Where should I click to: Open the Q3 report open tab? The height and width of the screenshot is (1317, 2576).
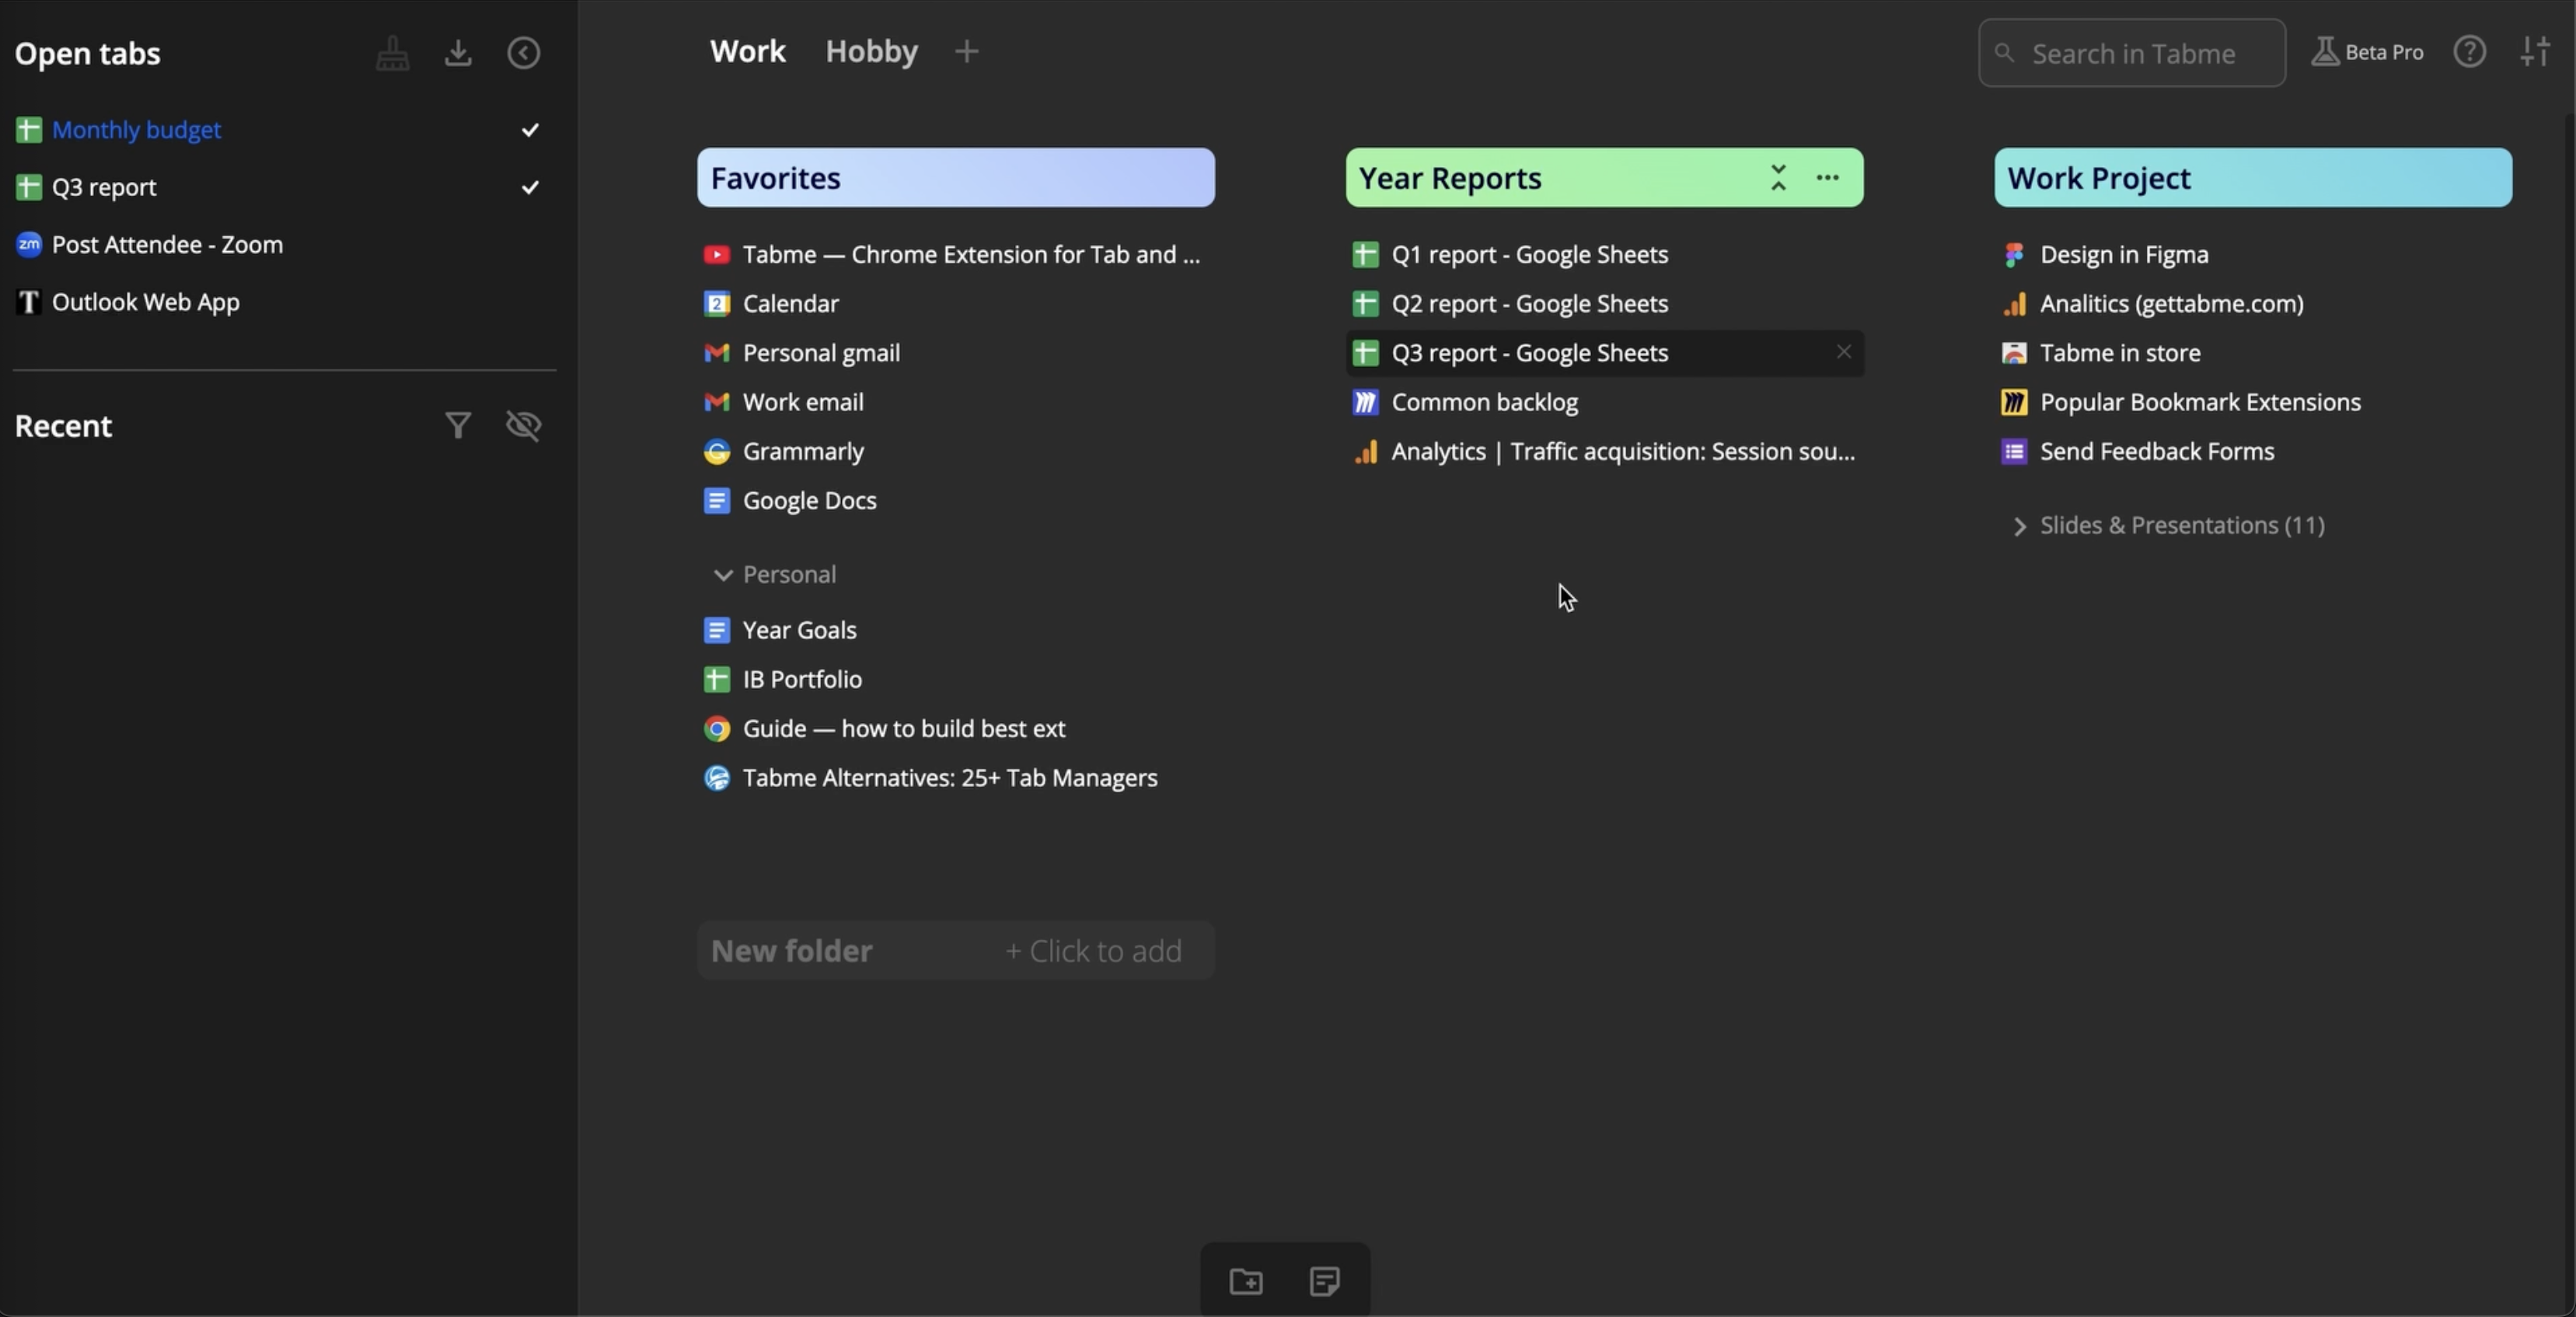pyautogui.click(x=104, y=187)
